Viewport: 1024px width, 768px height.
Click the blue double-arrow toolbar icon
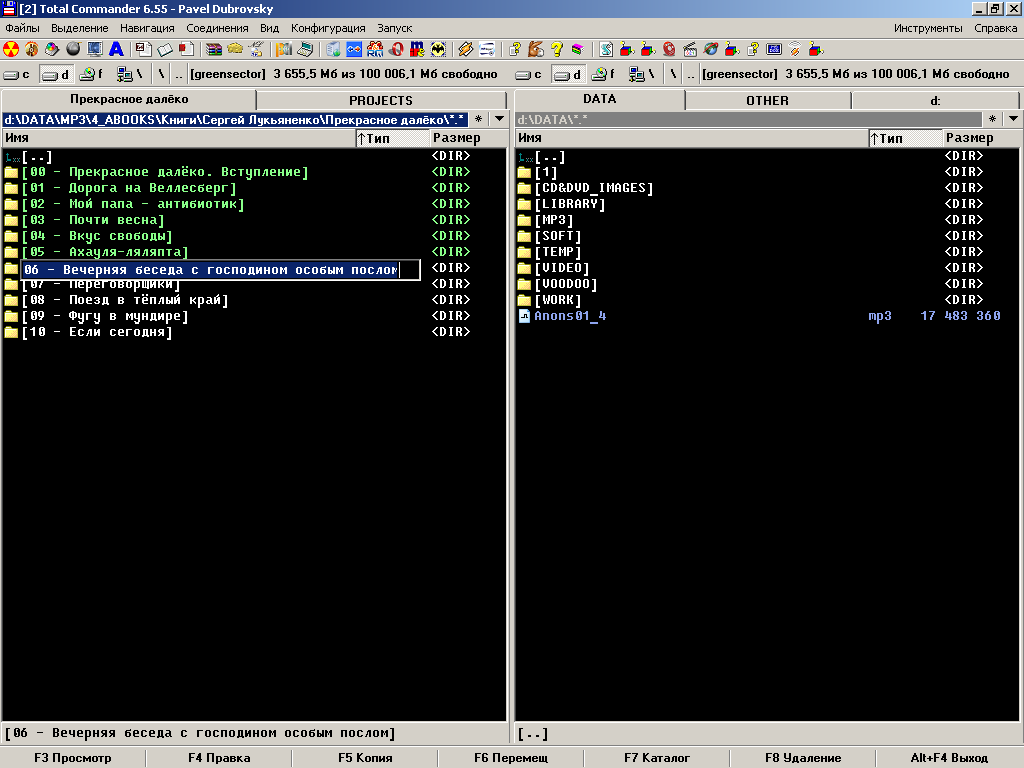[354, 50]
